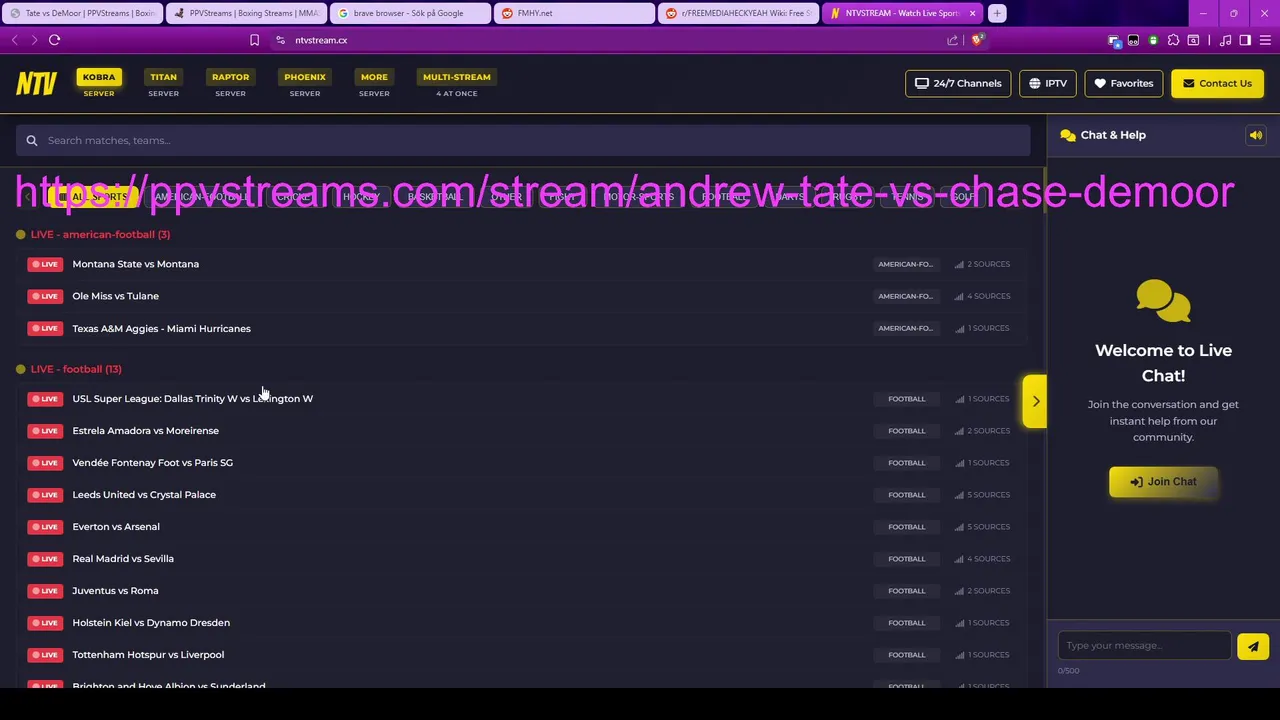The image size is (1280, 720).
Task: Open 24/7 Channels
Action: tap(958, 84)
